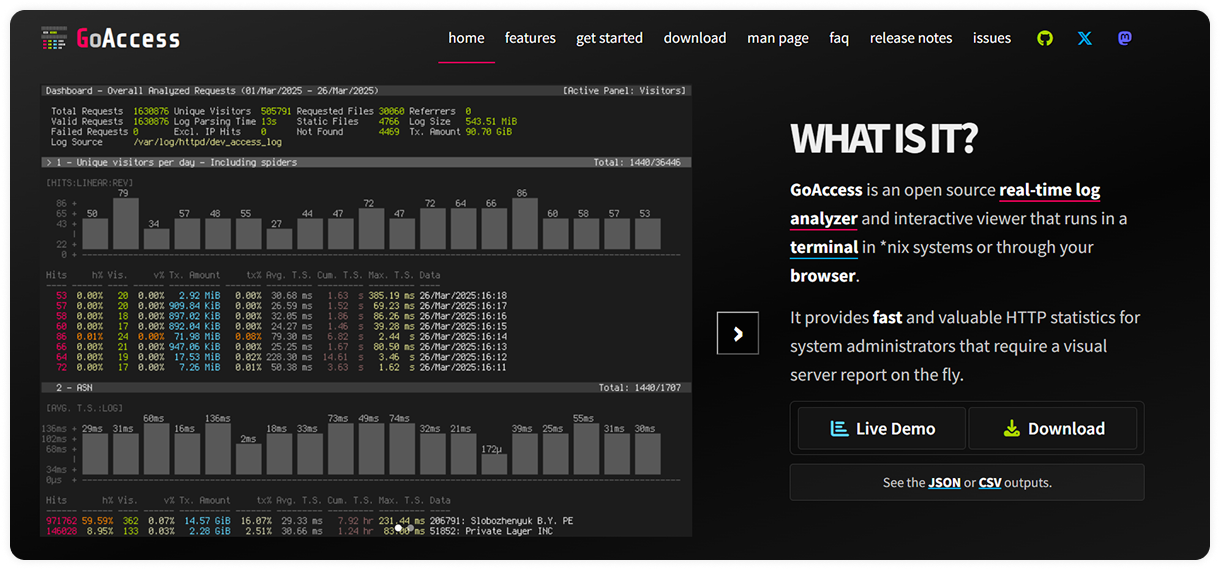Click the terminal dashboard screenshot
The height and width of the screenshot is (570, 1220).
[x=366, y=310]
